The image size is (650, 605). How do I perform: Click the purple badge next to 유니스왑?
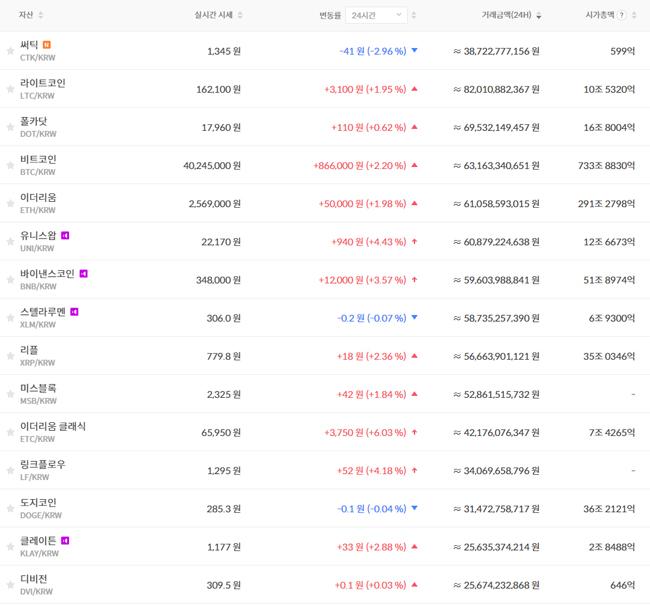click(x=65, y=236)
